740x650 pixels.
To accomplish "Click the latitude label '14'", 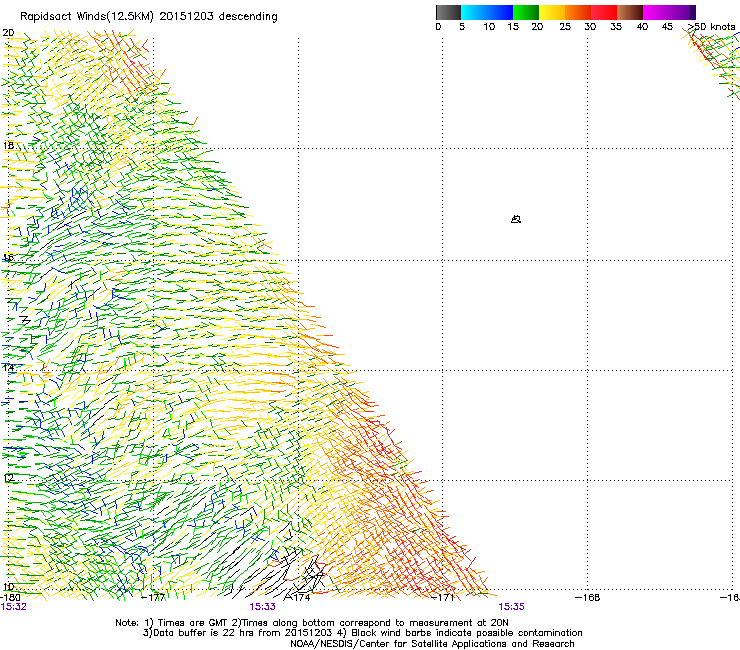I will (8, 368).
